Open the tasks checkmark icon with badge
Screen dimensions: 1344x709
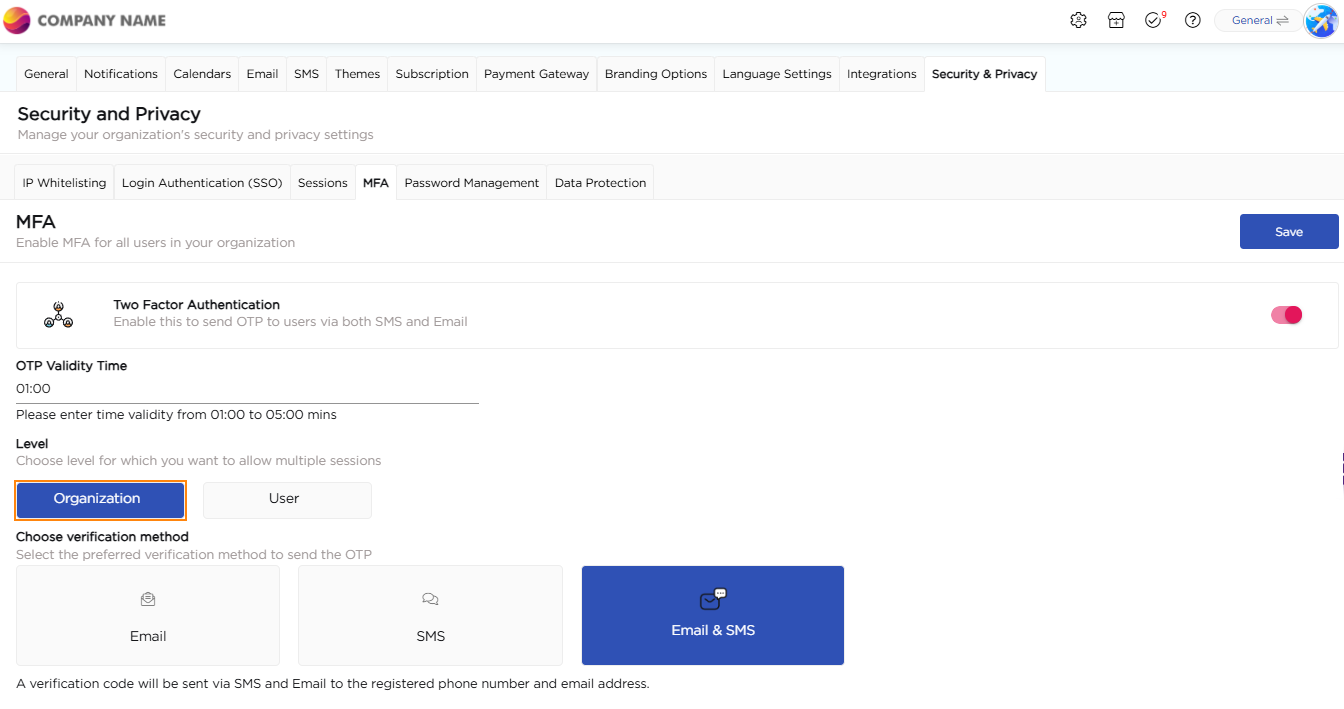coord(1154,20)
